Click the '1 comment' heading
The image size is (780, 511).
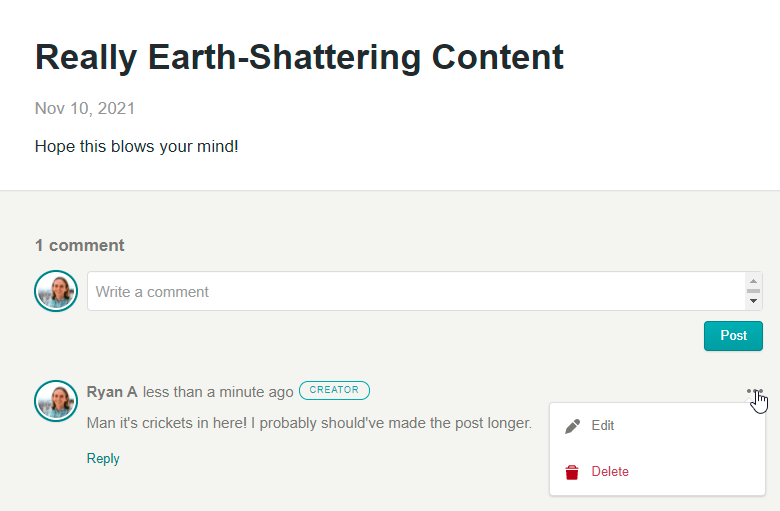[x=80, y=245]
